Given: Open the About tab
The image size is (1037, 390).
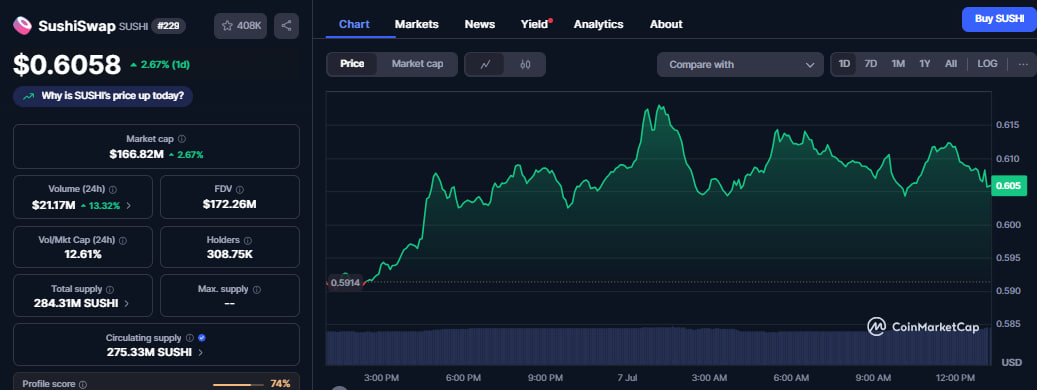Looking at the screenshot, I should pos(666,24).
